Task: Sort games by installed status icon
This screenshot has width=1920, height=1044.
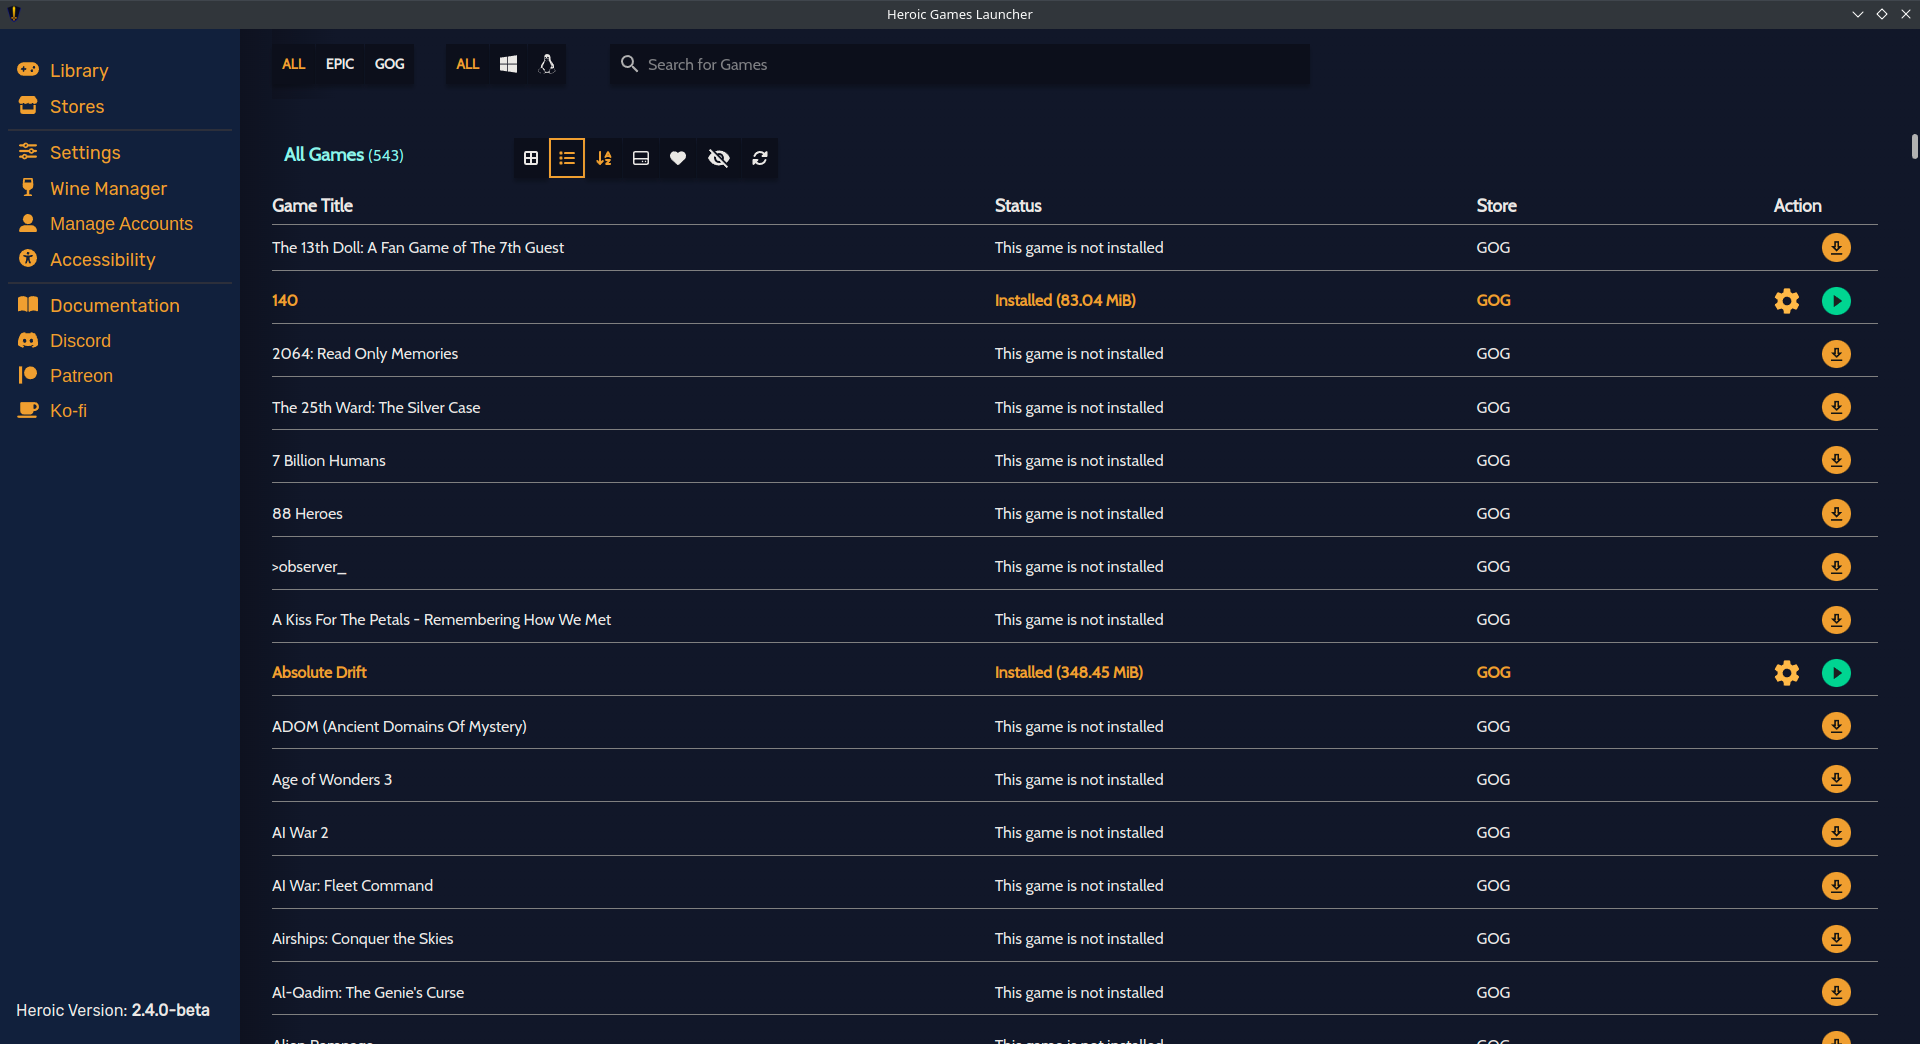Action: (x=641, y=158)
